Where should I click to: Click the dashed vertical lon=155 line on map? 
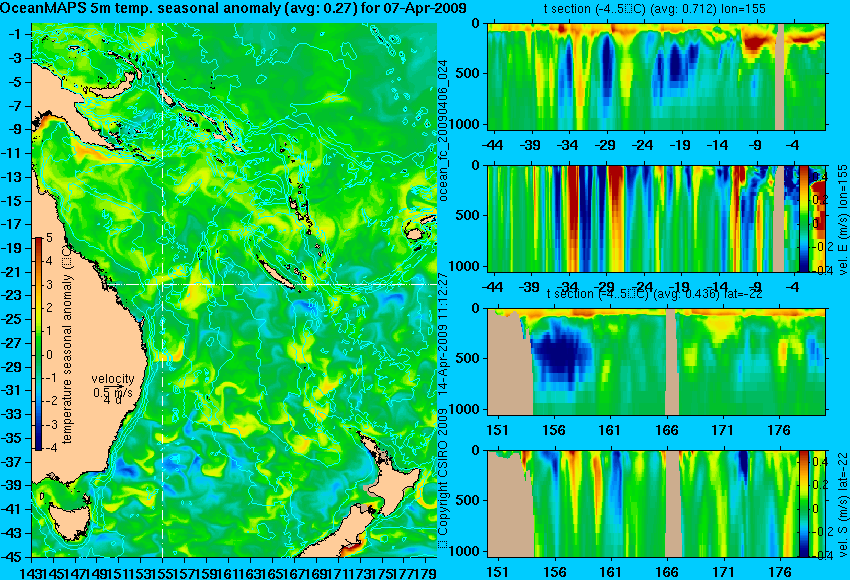[163, 289]
